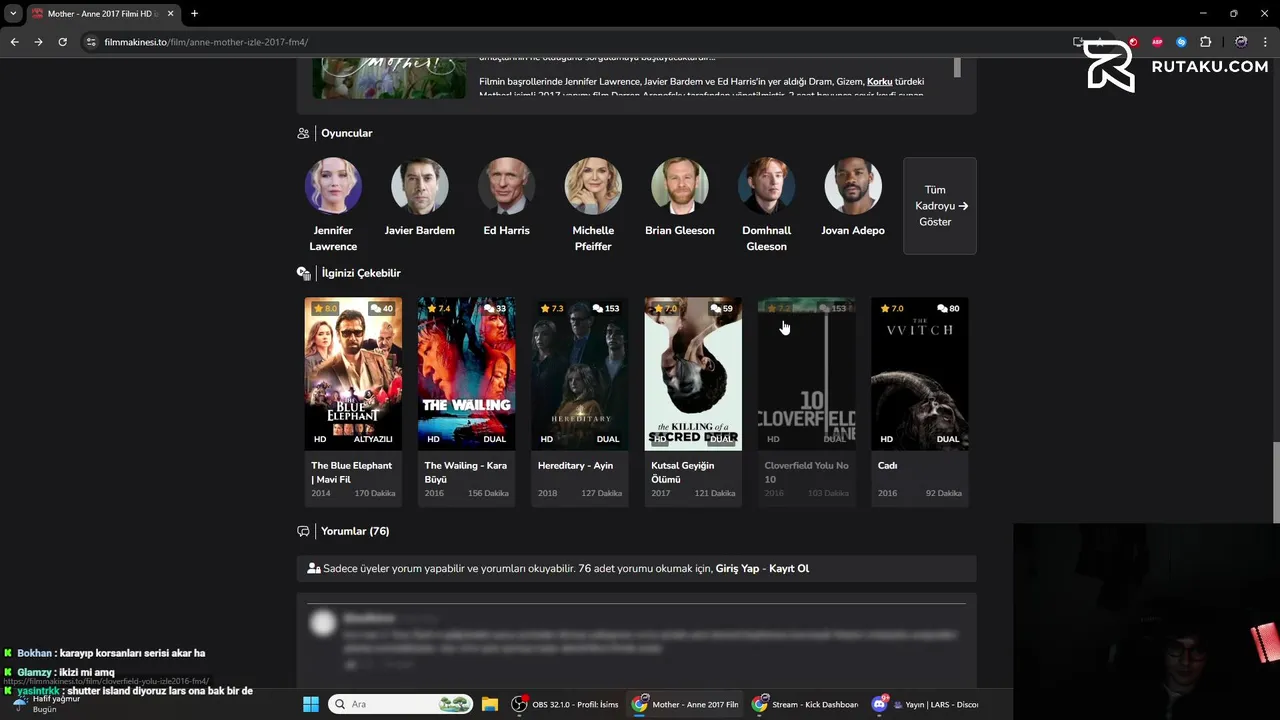Reload the page with refresh icon

click(62, 42)
